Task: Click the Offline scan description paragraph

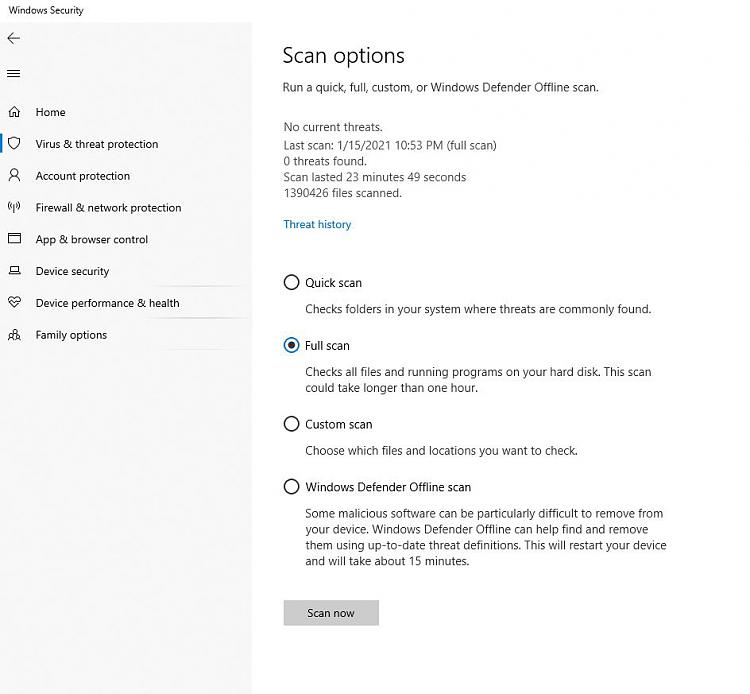Action: click(x=486, y=537)
